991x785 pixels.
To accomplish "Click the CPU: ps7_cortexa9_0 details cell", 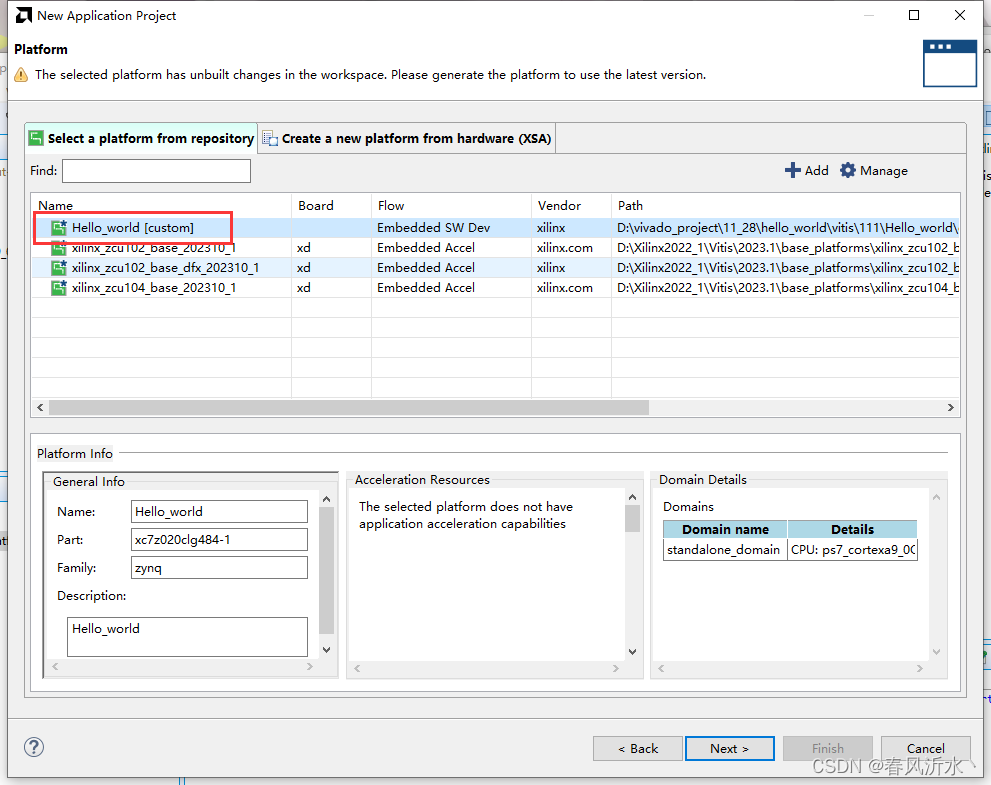I will tap(852, 550).
